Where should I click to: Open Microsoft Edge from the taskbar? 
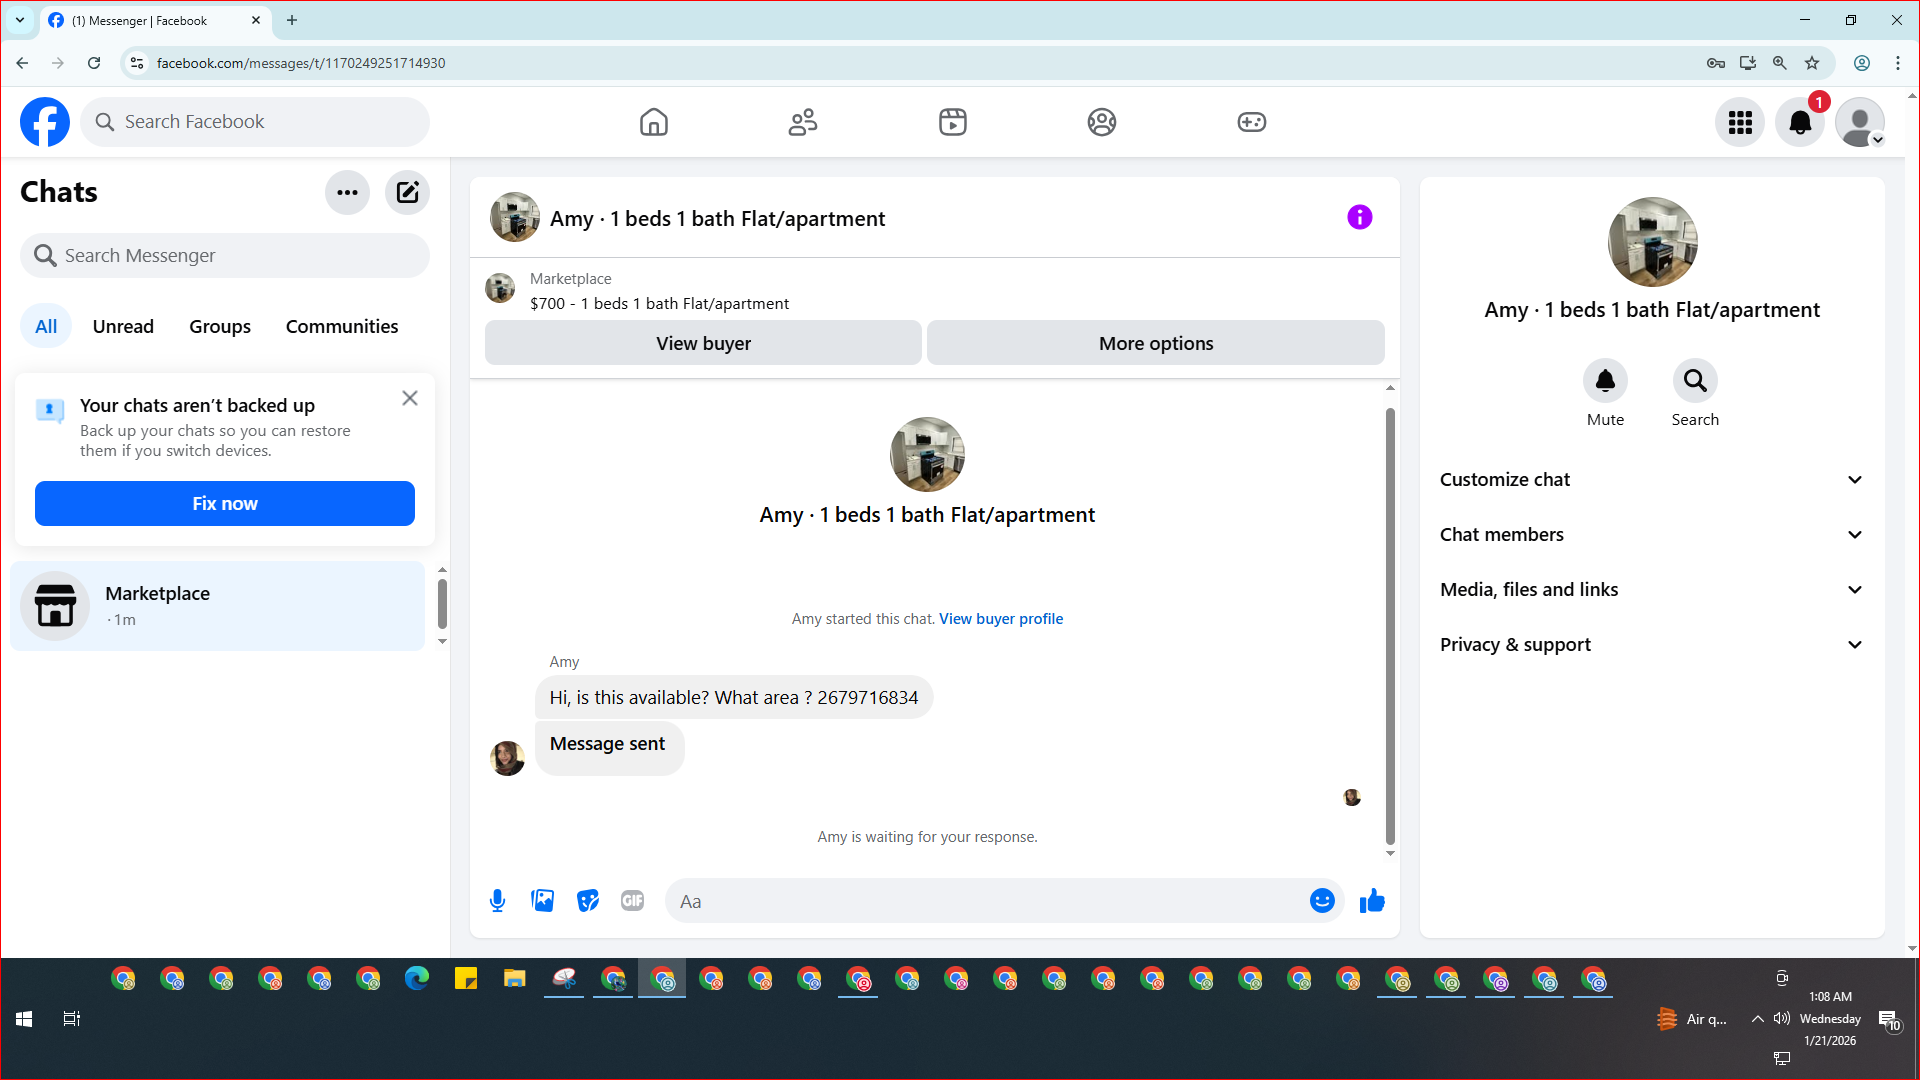(x=417, y=979)
